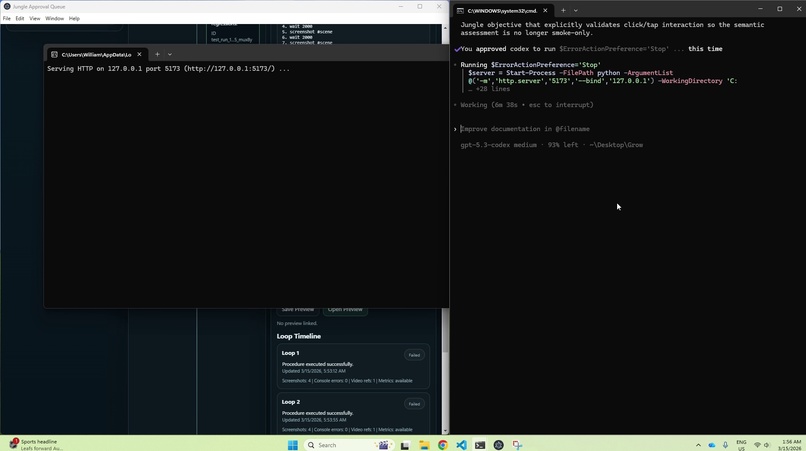Click the 'Serving HTTP on 127.0.0.1' output line
Screen dimensions: 806x451
pos(169,69)
